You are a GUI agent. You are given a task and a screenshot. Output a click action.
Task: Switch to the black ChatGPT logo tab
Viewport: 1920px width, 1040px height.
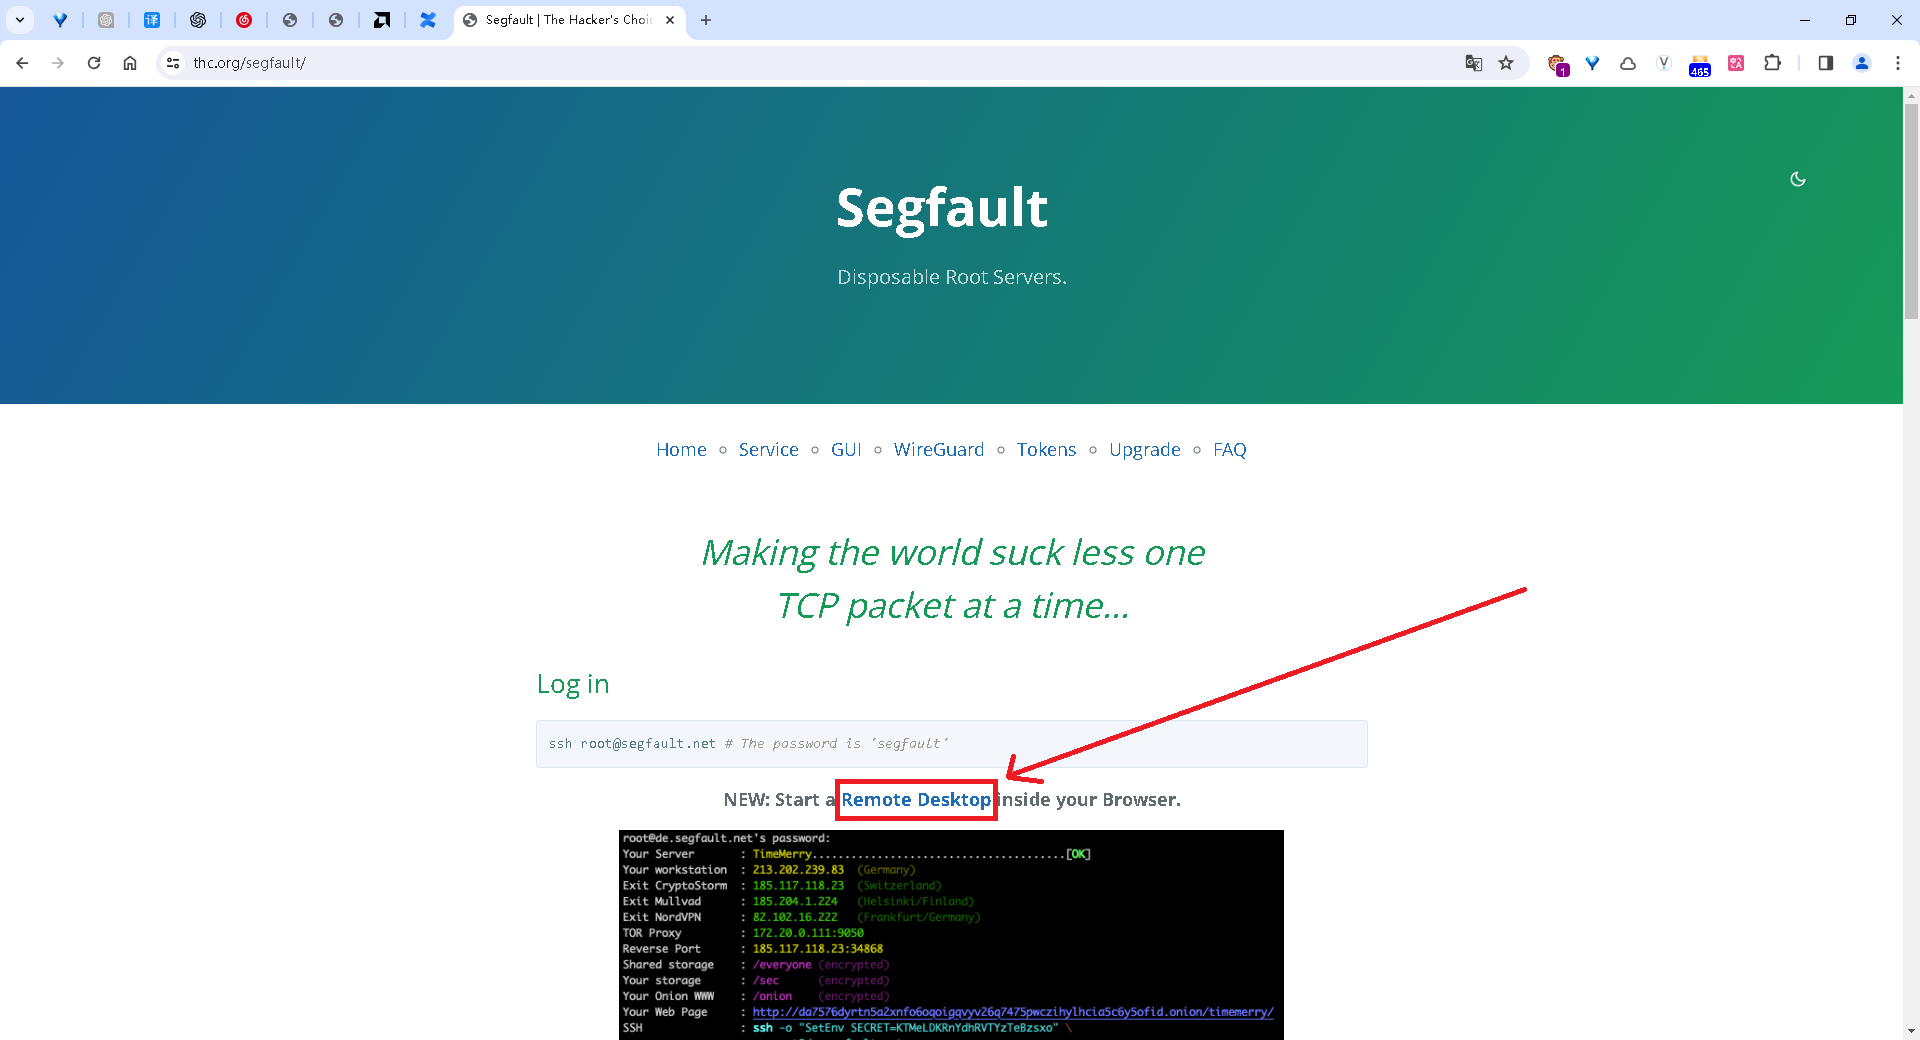click(198, 20)
